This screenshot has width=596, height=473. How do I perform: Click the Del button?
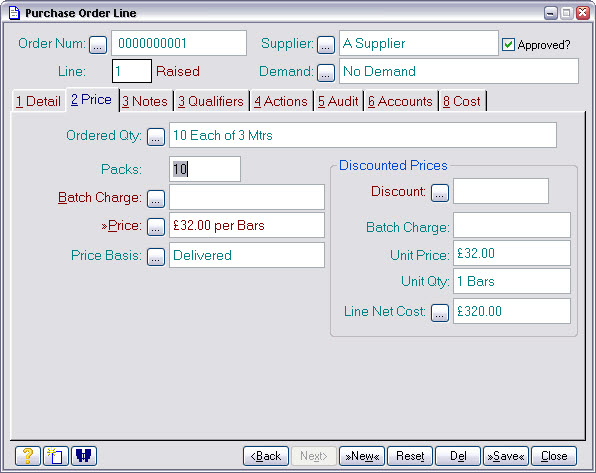(458, 456)
